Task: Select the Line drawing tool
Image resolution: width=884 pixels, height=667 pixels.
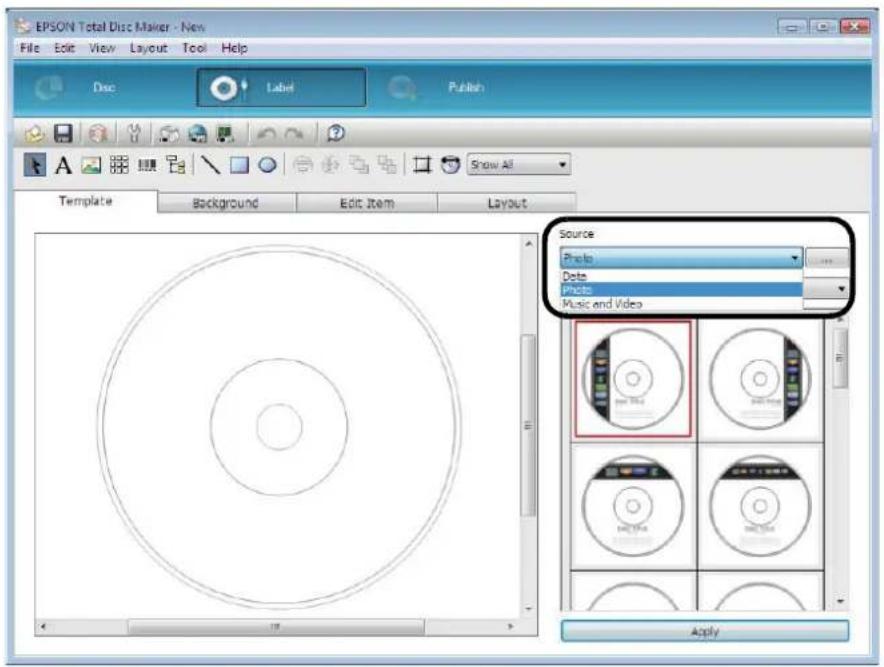Action: (x=210, y=165)
